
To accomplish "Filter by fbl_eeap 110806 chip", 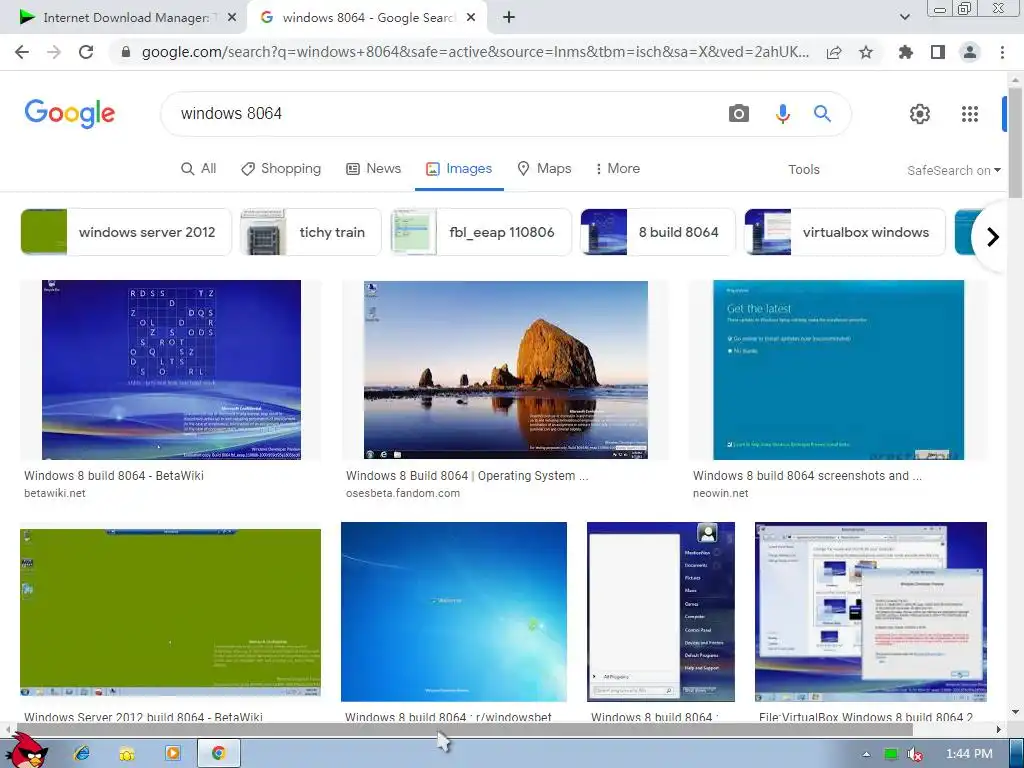I will [x=481, y=232].
